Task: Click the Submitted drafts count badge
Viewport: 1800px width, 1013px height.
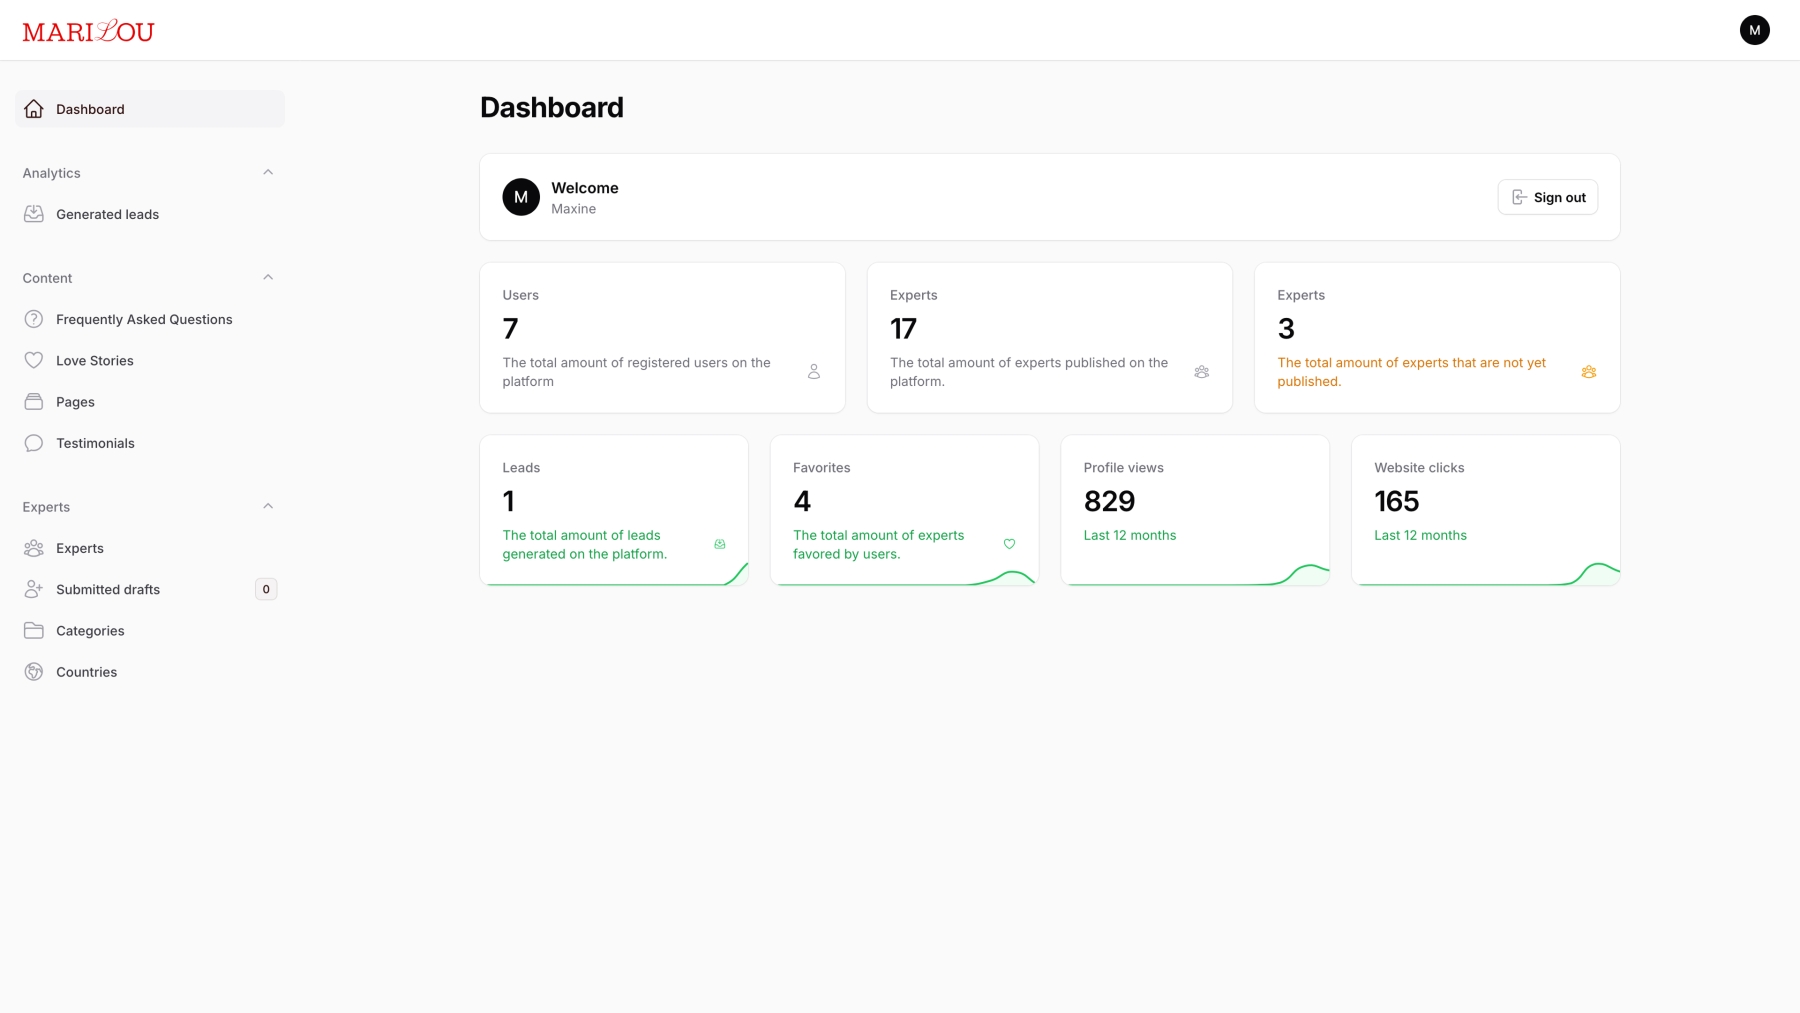Action: [266, 589]
